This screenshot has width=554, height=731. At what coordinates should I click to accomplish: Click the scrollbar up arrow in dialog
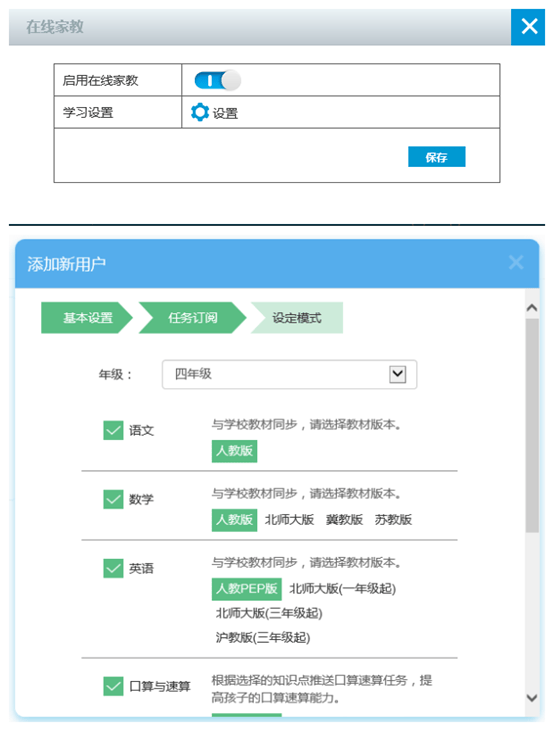(532, 307)
